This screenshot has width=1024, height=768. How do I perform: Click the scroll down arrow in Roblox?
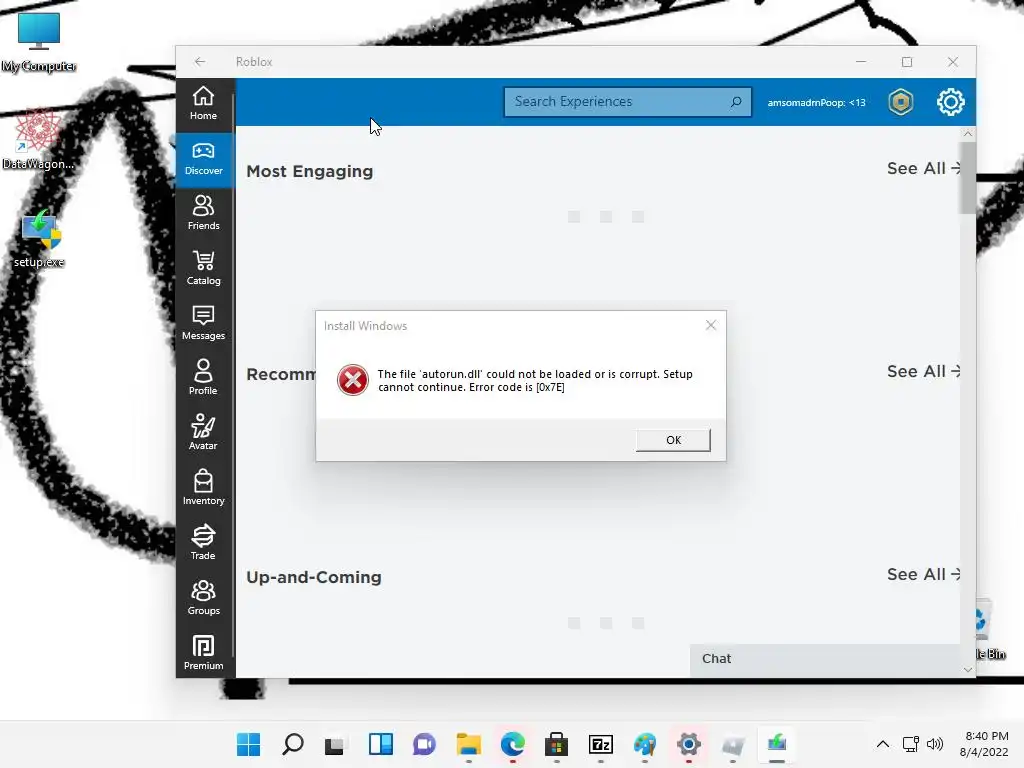(x=968, y=669)
